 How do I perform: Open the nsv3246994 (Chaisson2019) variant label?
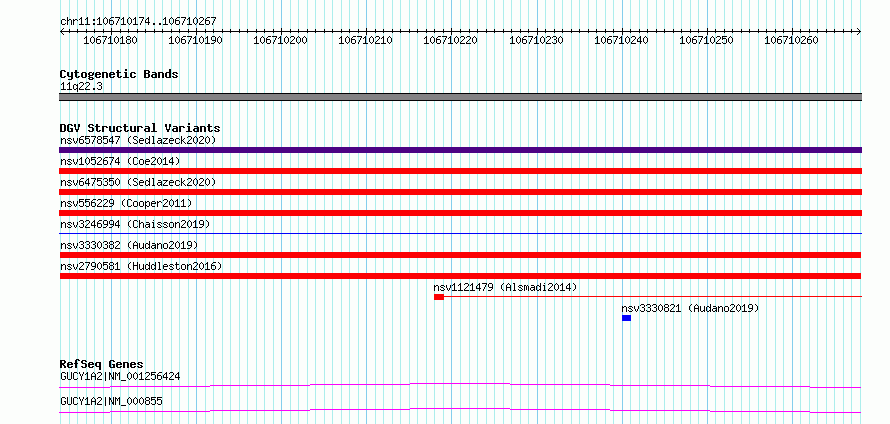135,224
